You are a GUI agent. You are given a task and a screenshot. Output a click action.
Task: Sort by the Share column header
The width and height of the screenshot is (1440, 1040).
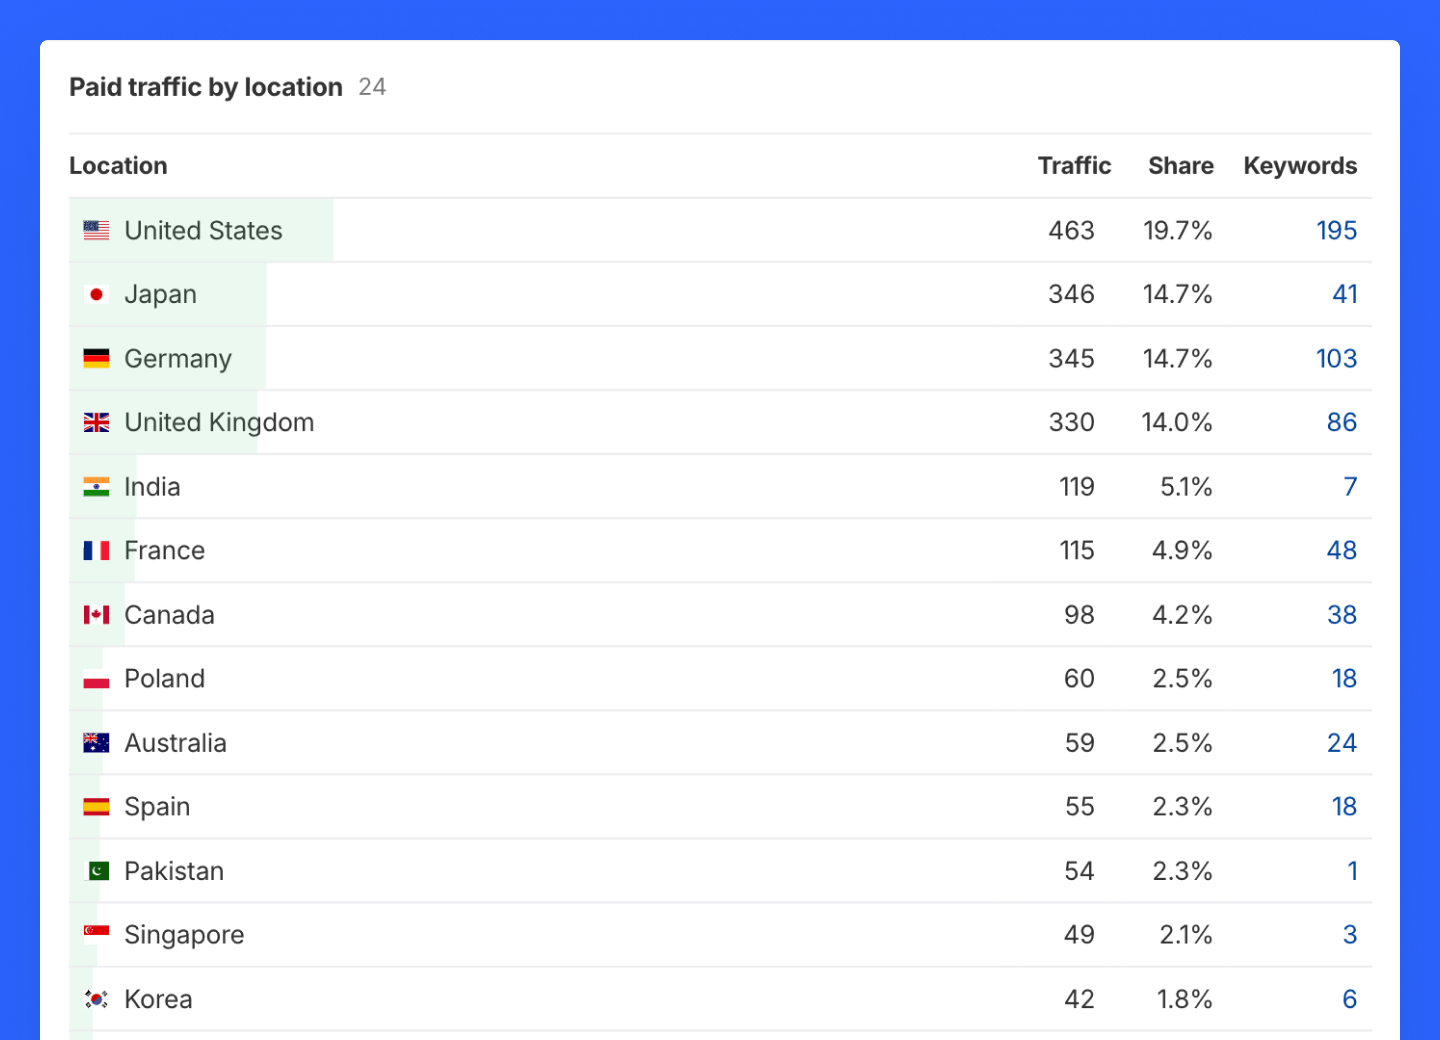pyautogui.click(x=1181, y=166)
